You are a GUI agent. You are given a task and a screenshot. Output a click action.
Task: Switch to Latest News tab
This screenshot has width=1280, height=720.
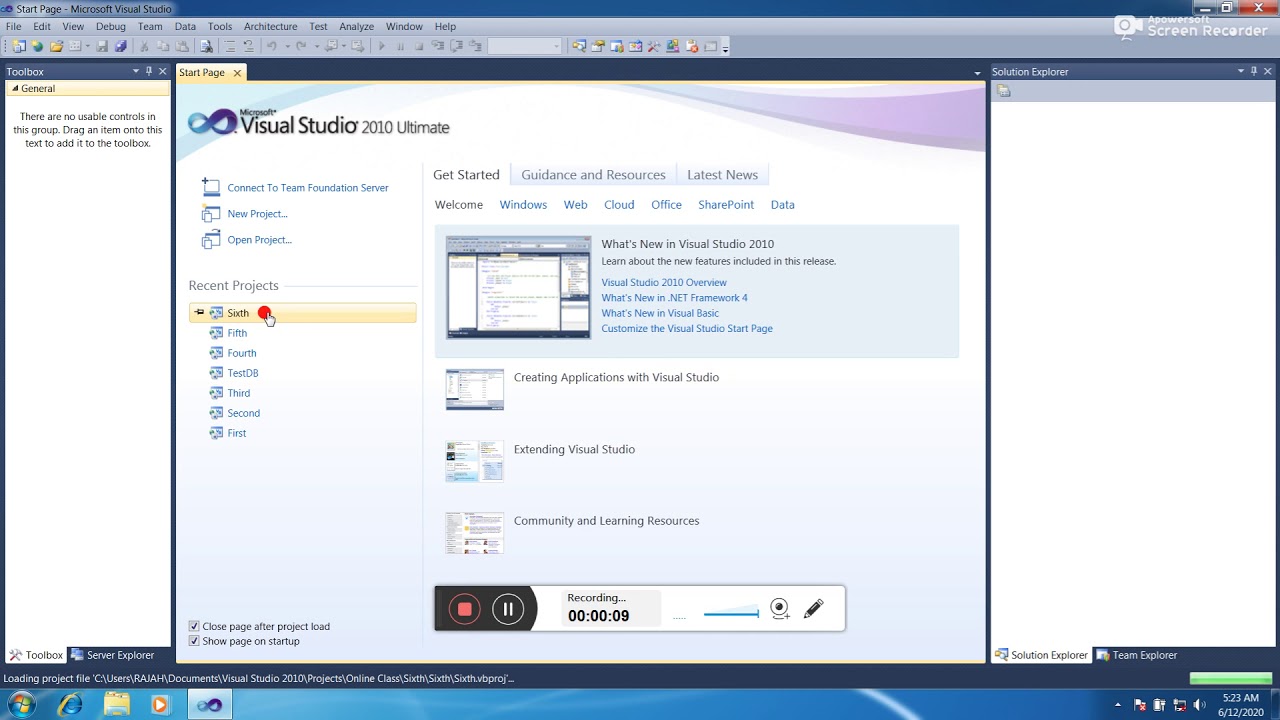(722, 174)
